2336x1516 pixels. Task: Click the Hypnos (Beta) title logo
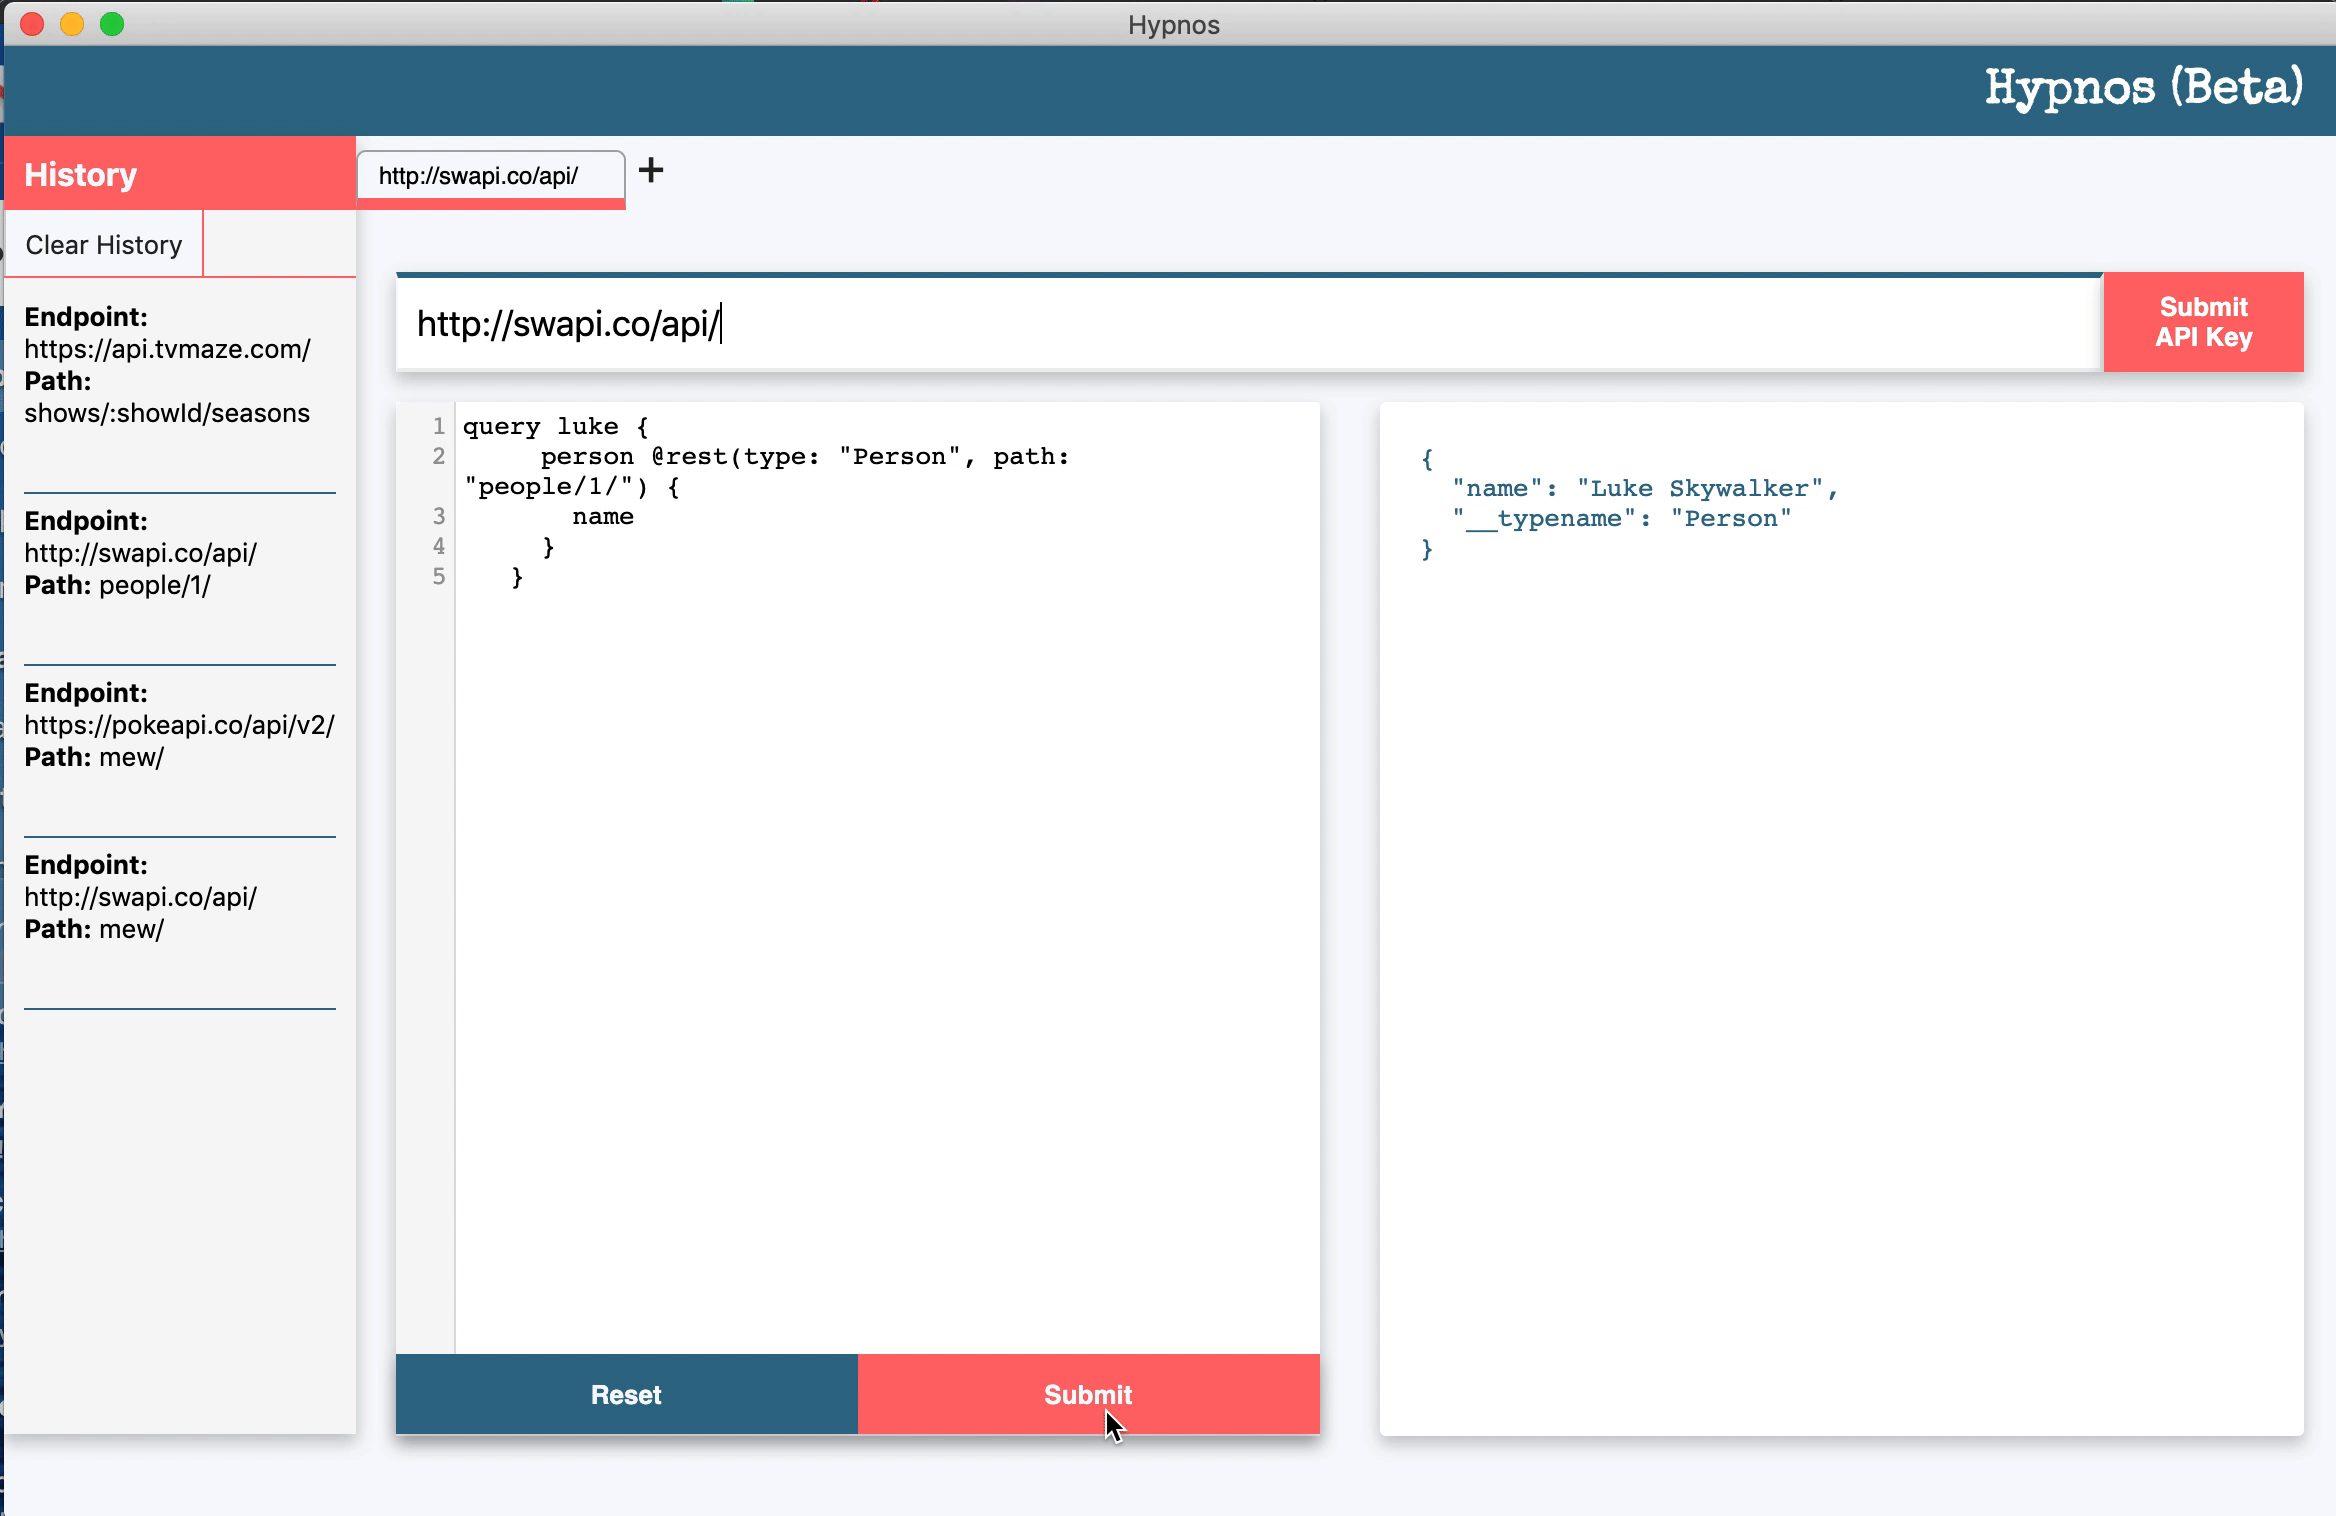2143,88
